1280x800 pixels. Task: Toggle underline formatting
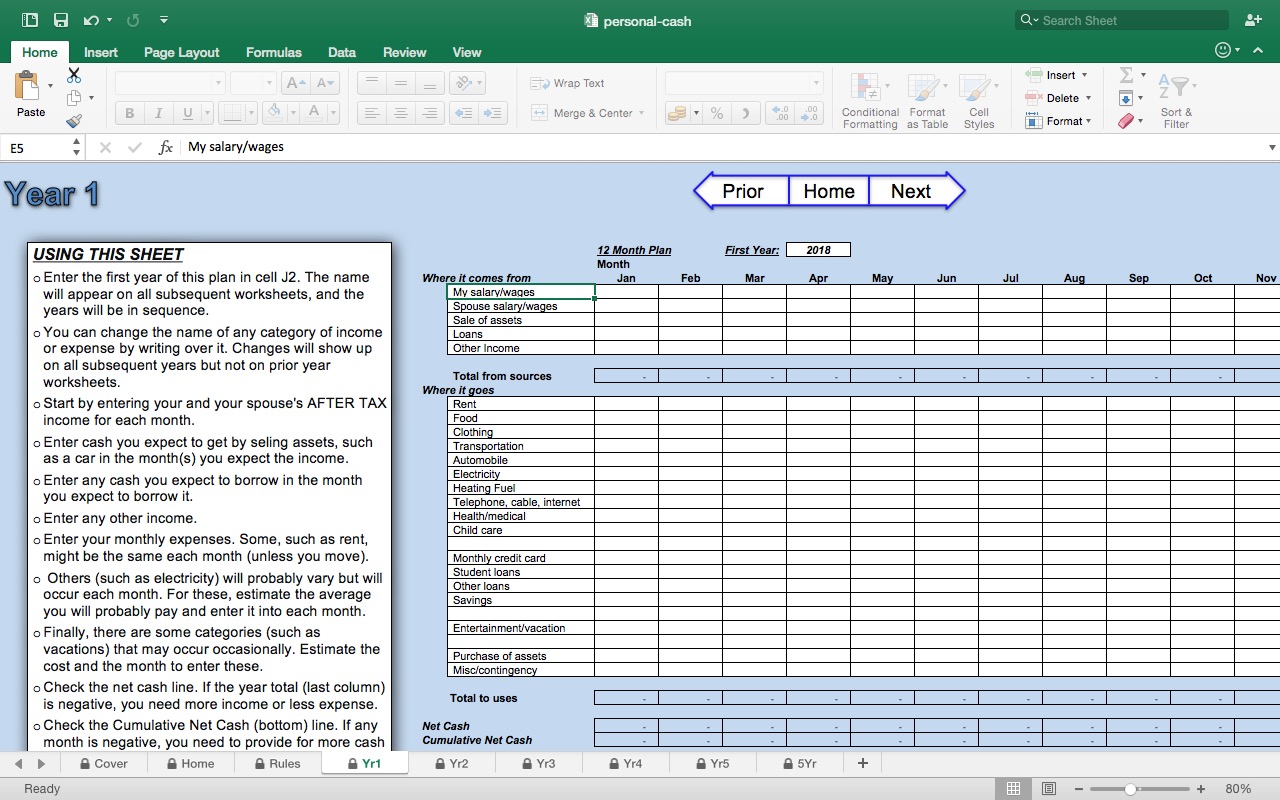pos(188,112)
